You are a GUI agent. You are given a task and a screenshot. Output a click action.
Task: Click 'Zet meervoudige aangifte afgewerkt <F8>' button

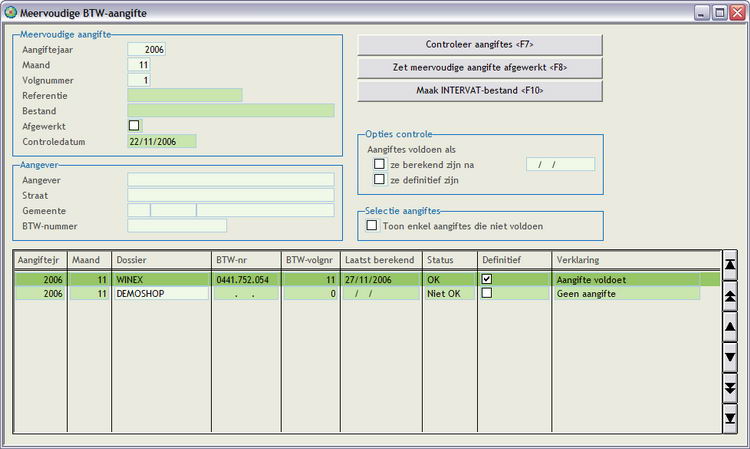click(x=480, y=67)
